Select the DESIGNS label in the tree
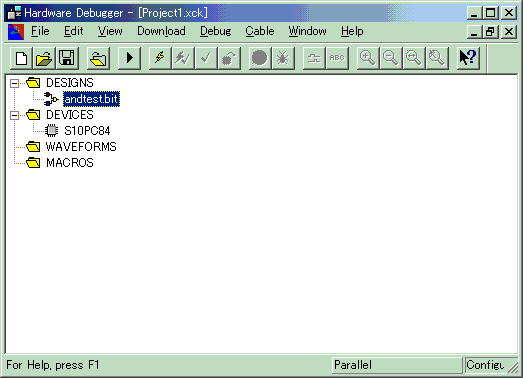523x378 pixels. (x=70, y=83)
